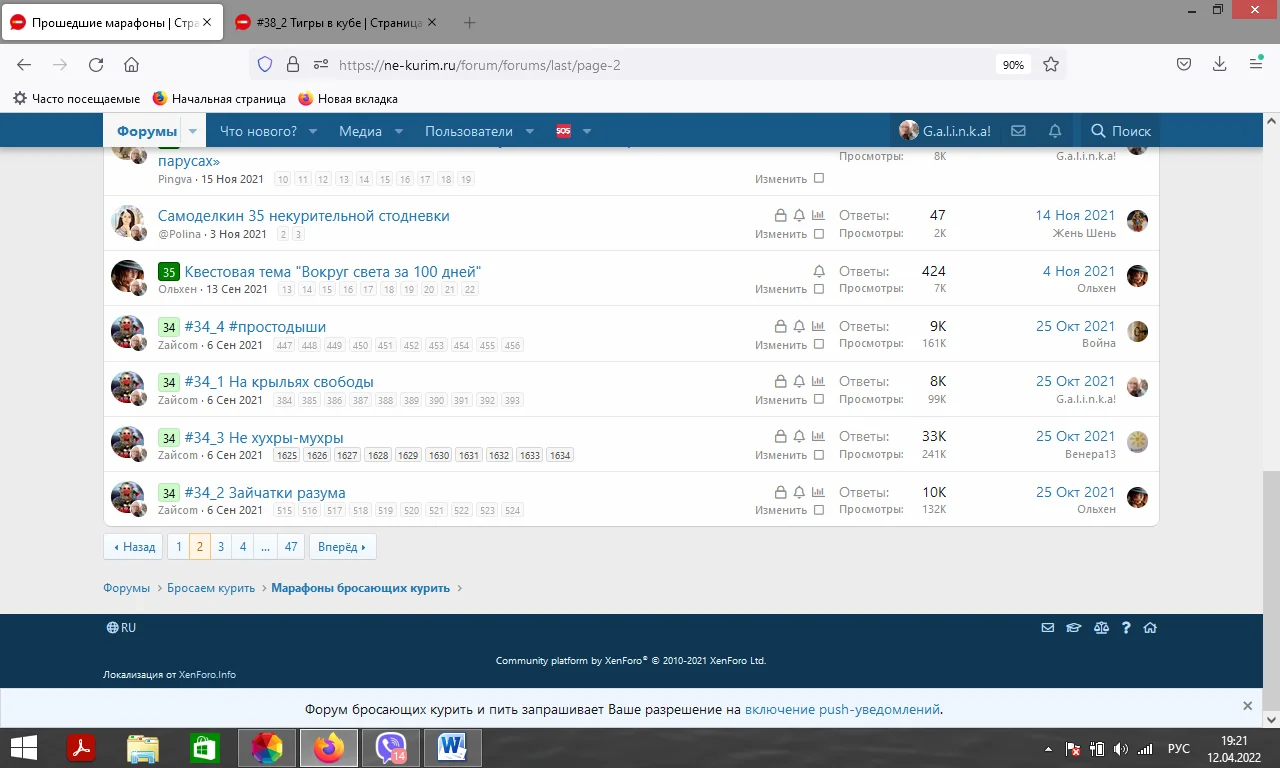Tick the checkbox for Самоделкин 35 thread
Screen dimensions: 1280x768
[819, 234]
